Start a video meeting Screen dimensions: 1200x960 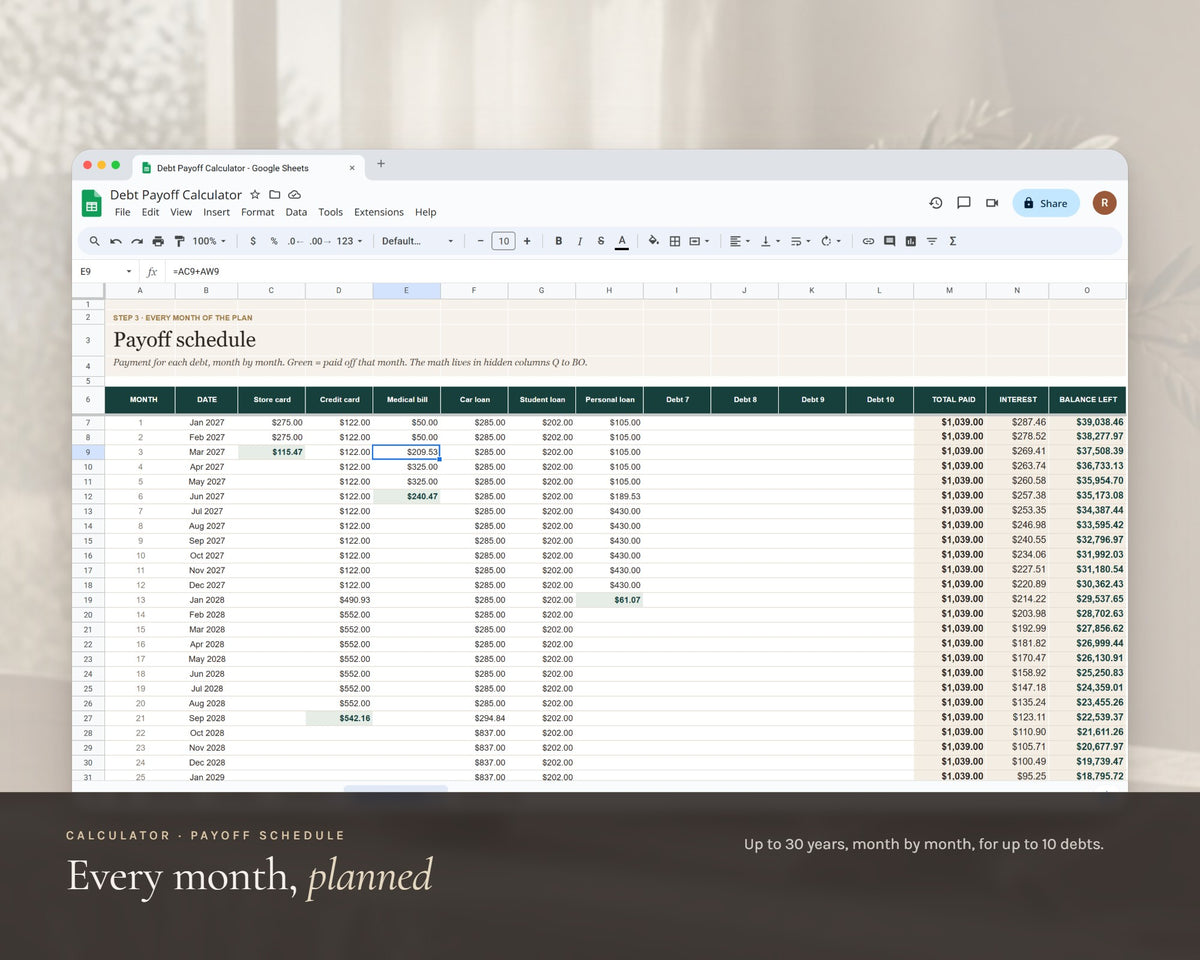992,203
